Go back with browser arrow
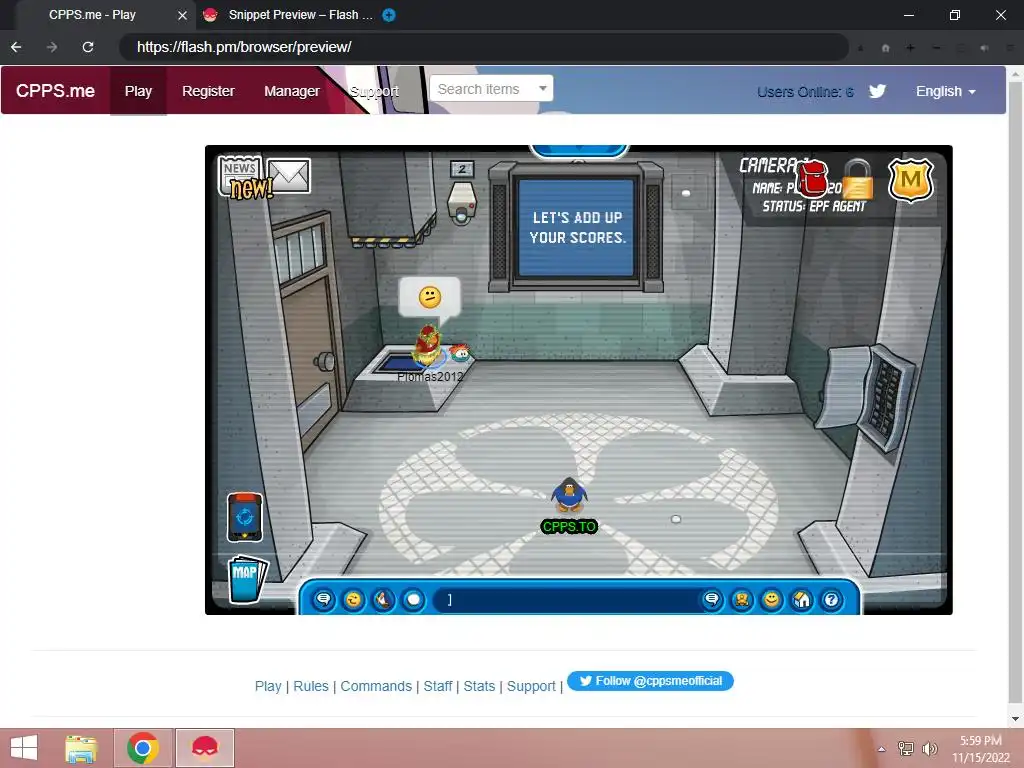 16,47
